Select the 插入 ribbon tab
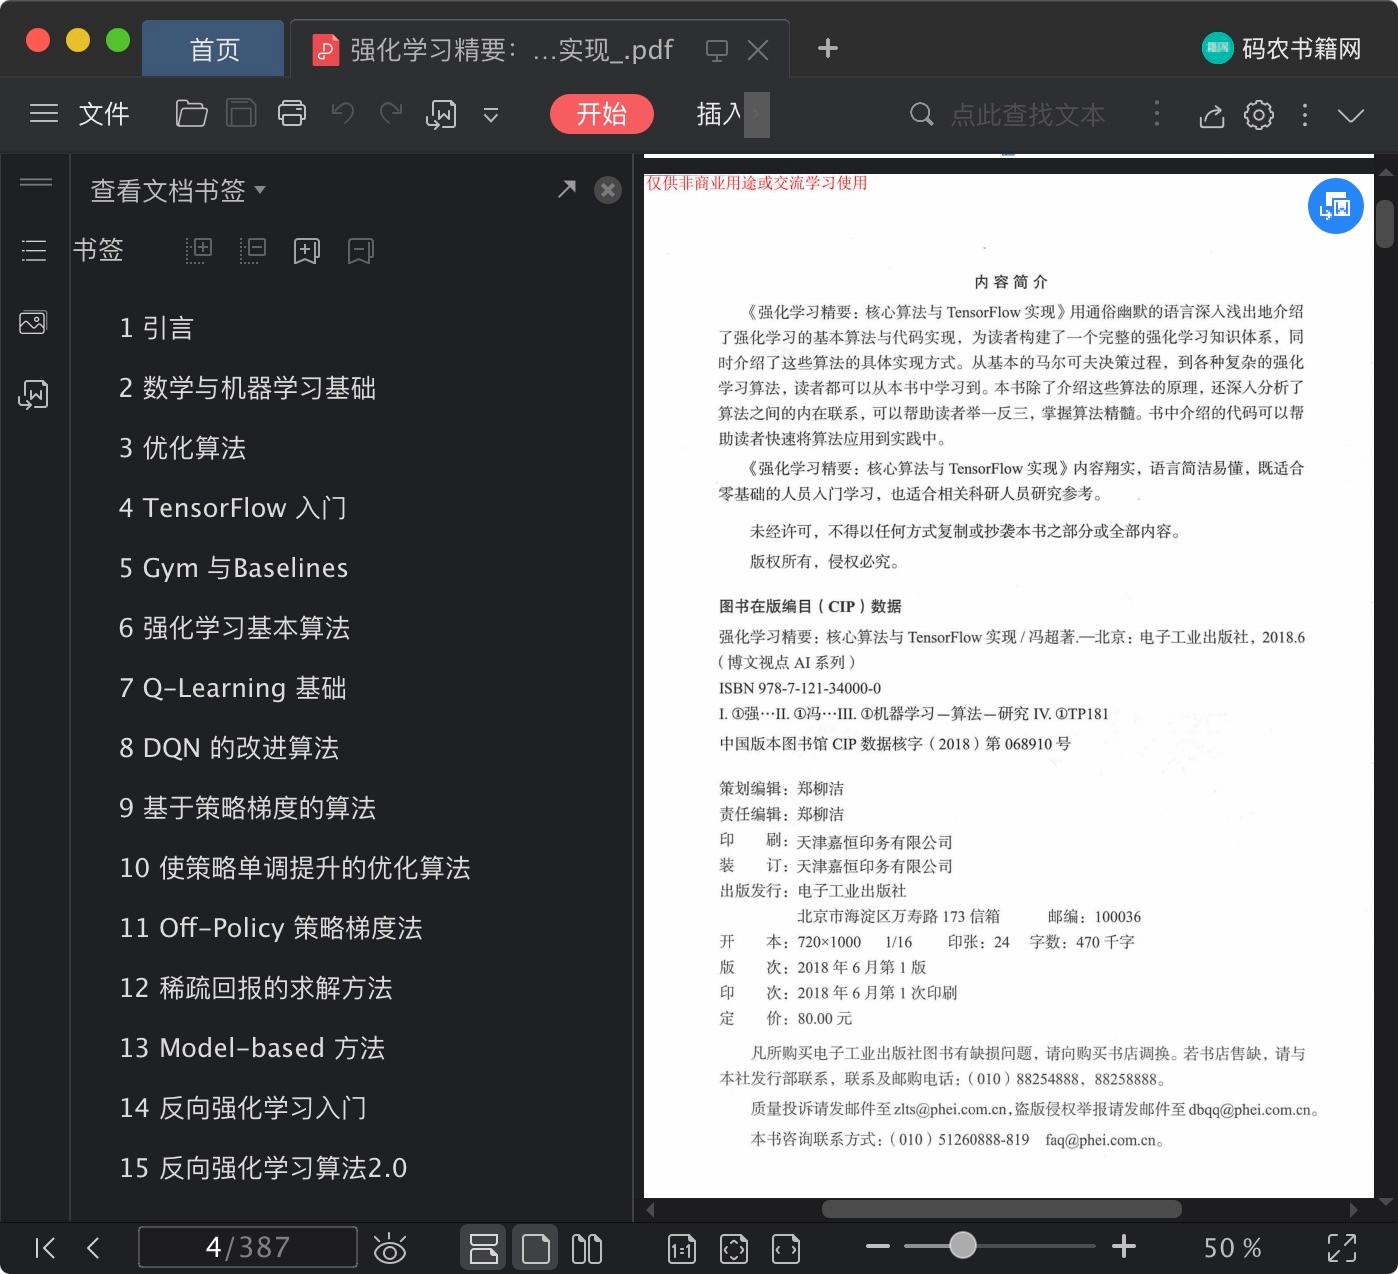Screen dimensions: 1398x1274 coord(719,114)
